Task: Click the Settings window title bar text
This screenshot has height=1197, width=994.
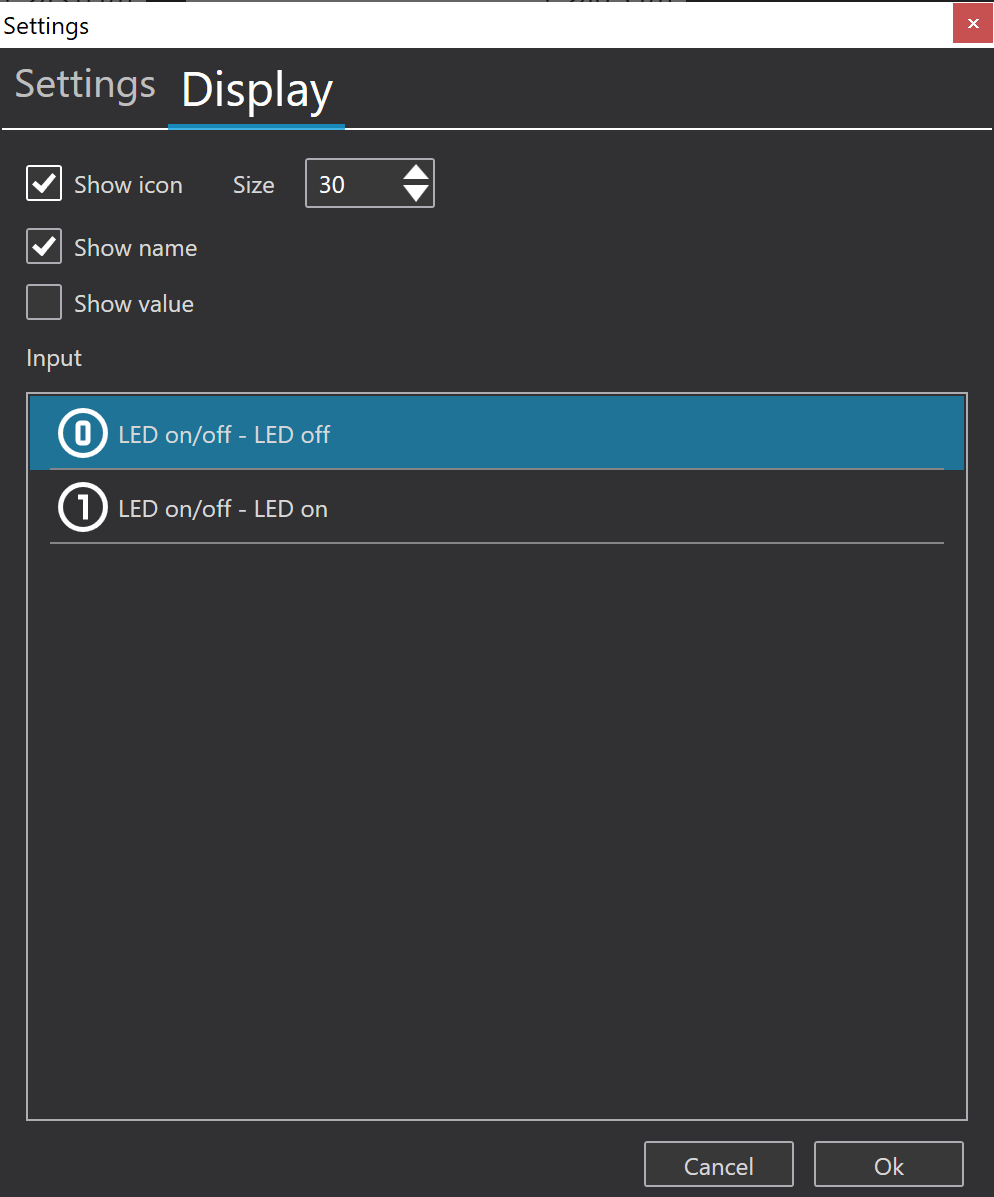Action: 47,26
